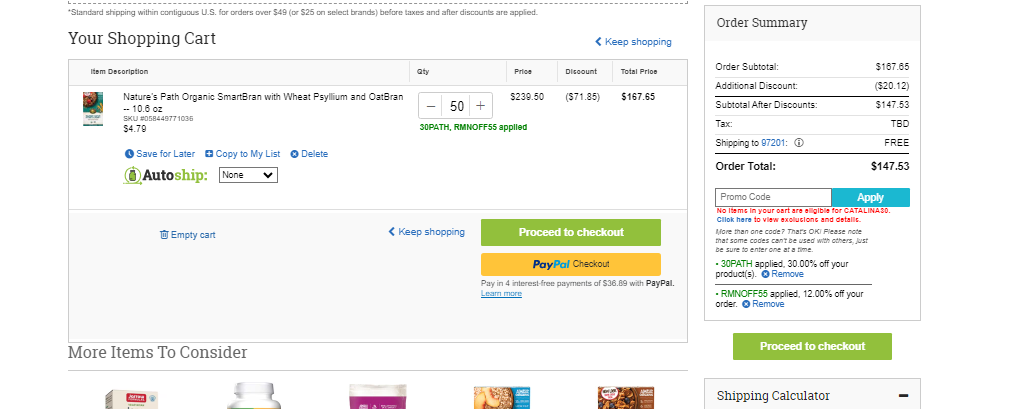
Task: Increase quantity with the plus button
Action: pos(480,106)
